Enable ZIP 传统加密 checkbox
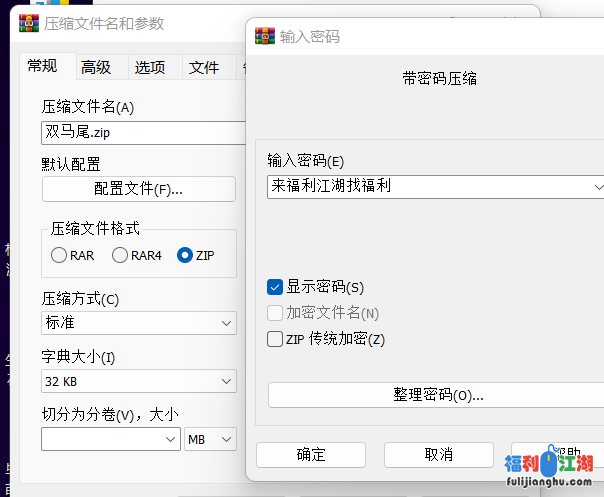 pyautogui.click(x=276, y=339)
